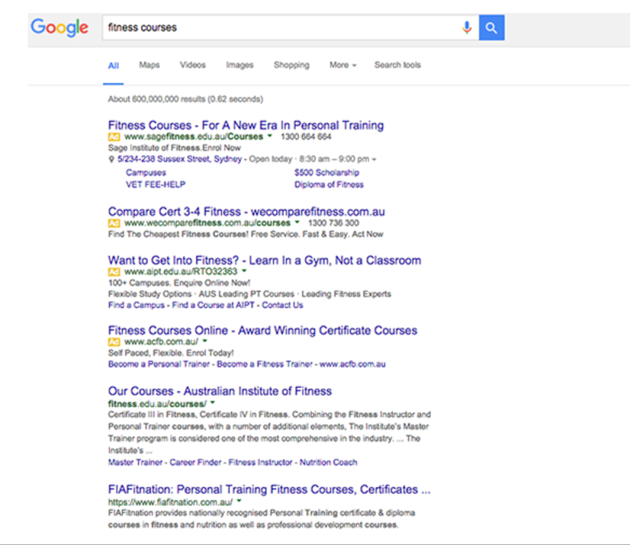Expand arrow next to wecomparefitness.com.au URL
The width and height of the screenshot is (630, 545).
pos(297,222)
